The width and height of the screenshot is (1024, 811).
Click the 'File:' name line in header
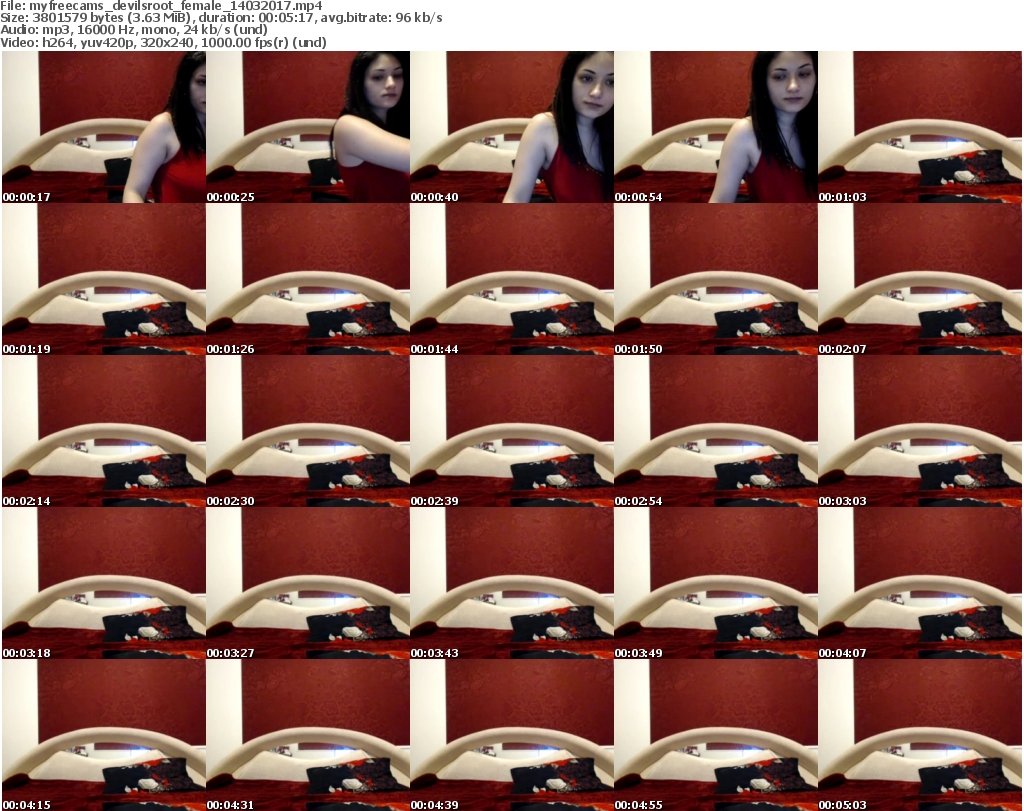(161, 6)
